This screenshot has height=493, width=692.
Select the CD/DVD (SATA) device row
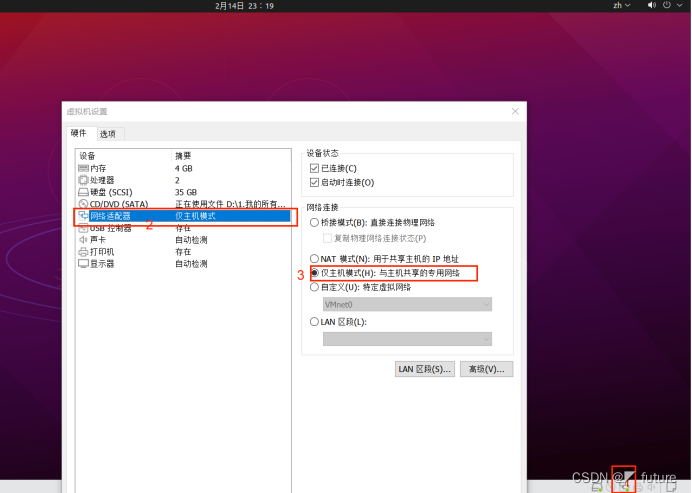pyautogui.click(x=184, y=204)
